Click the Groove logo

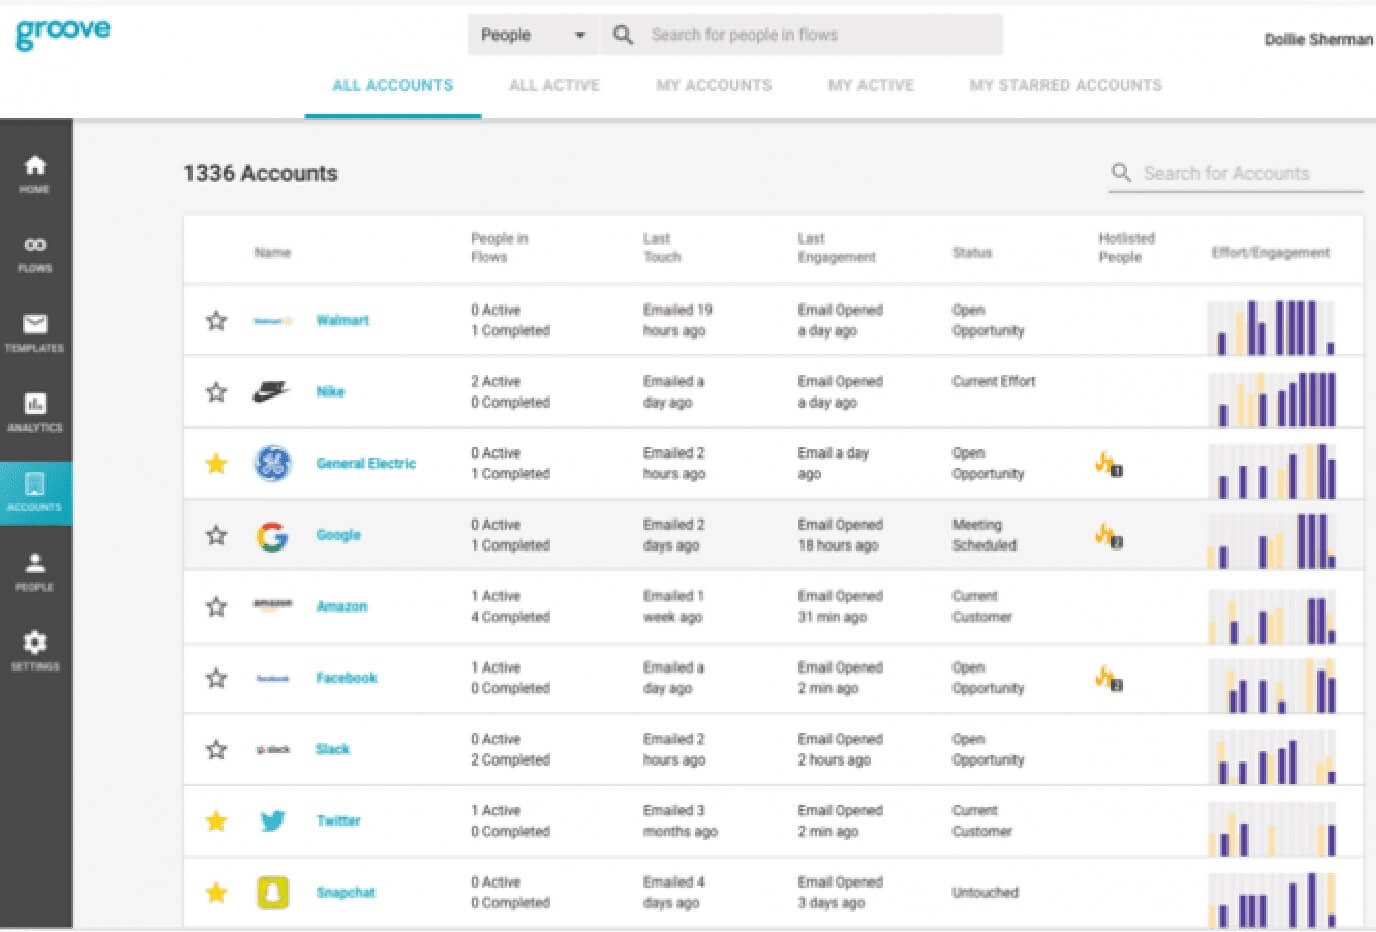(x=63, y=33)
